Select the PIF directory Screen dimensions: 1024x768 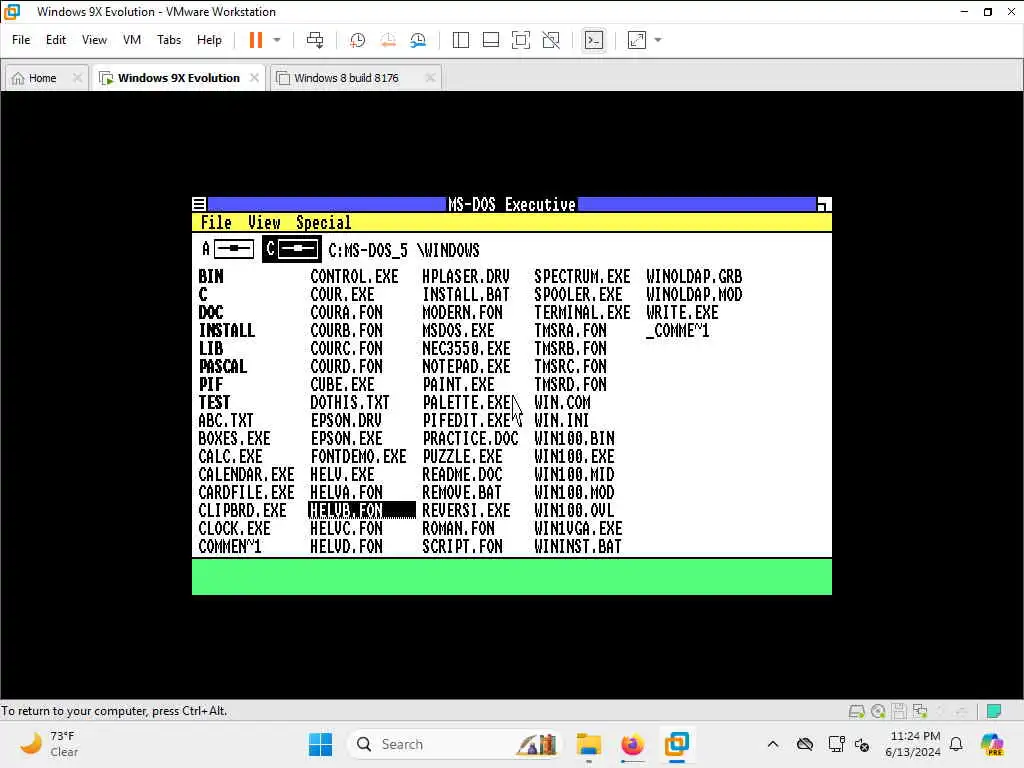click(211, 385)
